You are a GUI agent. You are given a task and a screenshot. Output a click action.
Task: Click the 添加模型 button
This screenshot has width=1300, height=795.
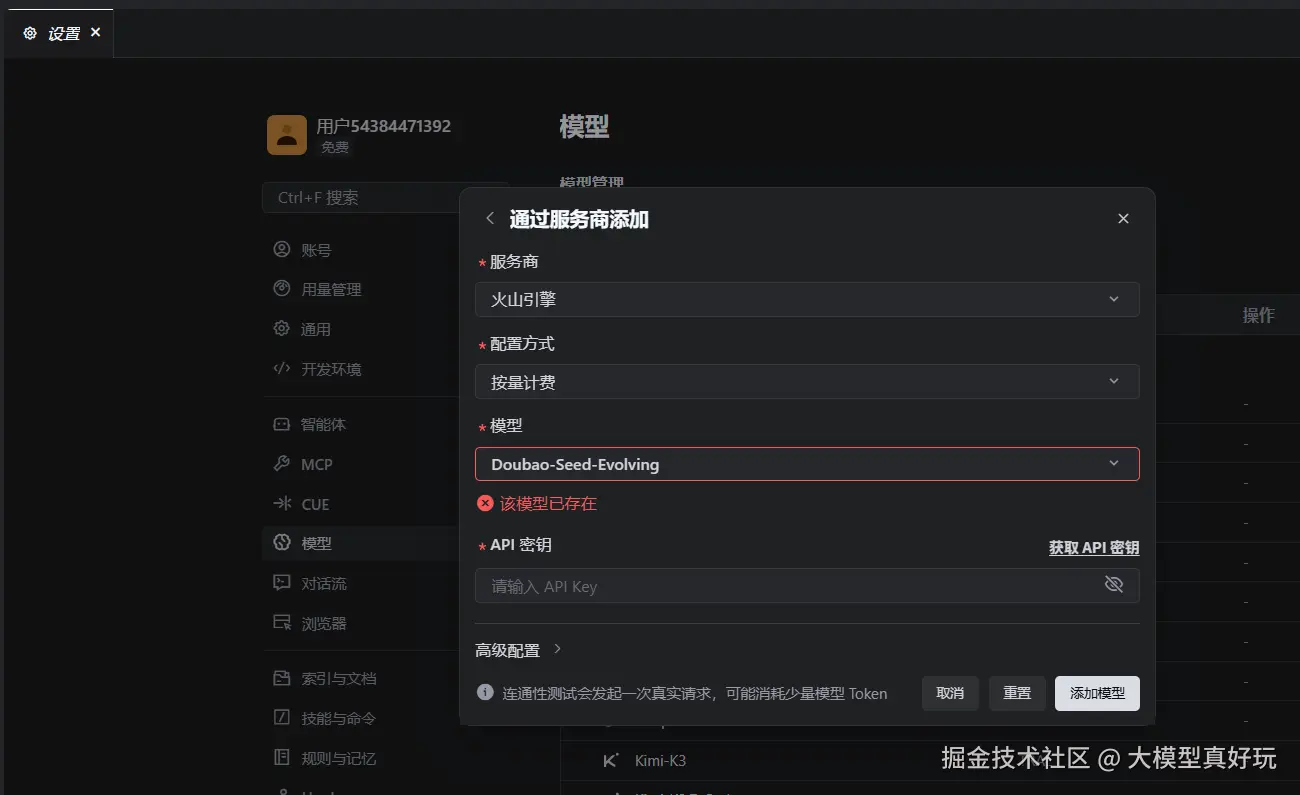click(1097, 693)
